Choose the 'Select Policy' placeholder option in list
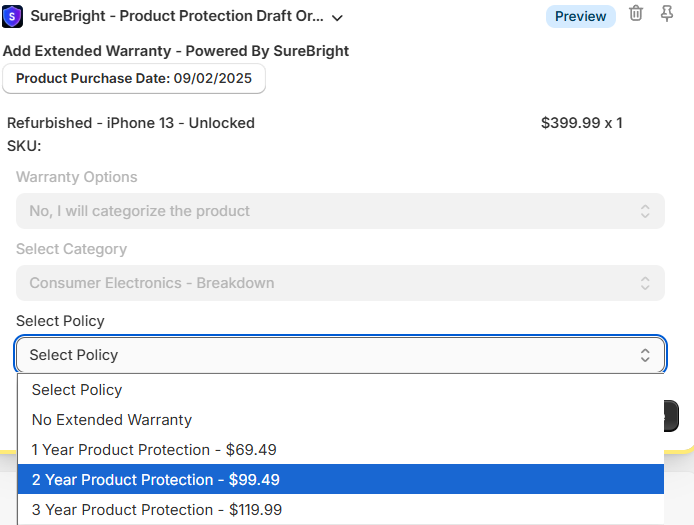The height and width of the screenshot is (525, 694). (x=77, y=390)
